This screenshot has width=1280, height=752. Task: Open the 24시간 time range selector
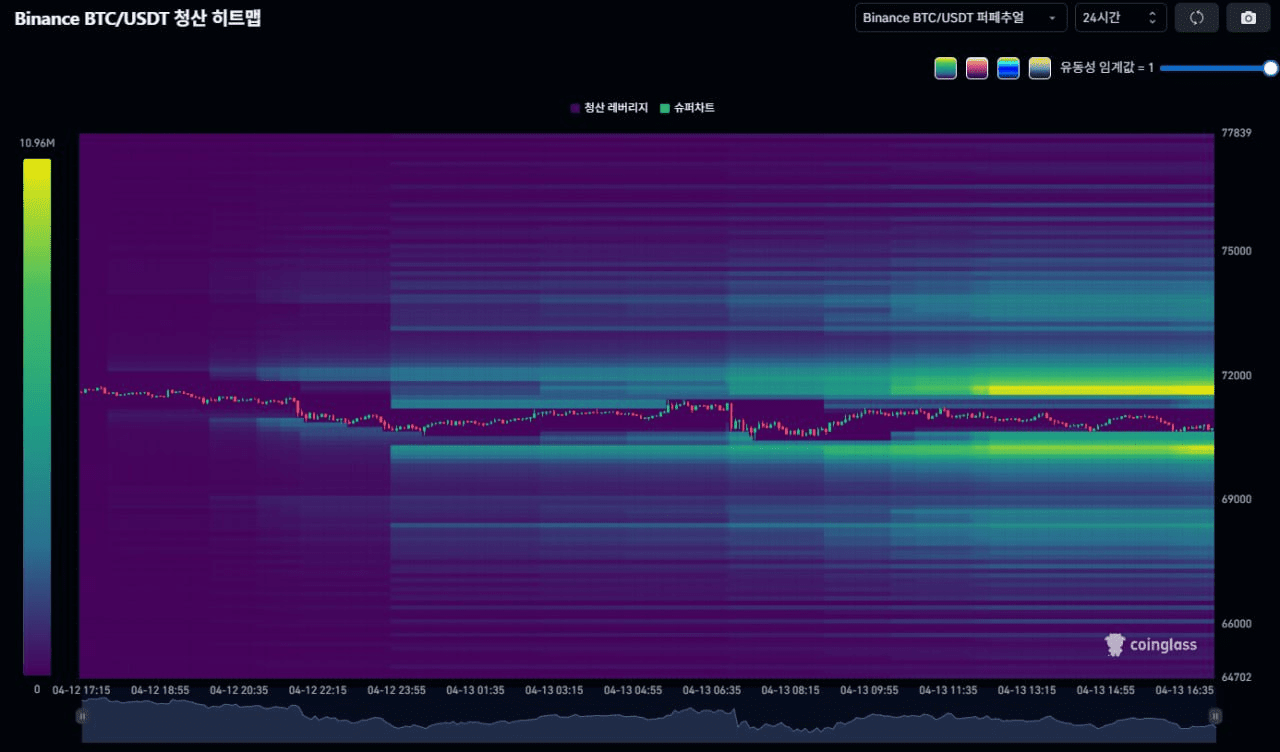pyautogui.click(x=1121, y=18)
